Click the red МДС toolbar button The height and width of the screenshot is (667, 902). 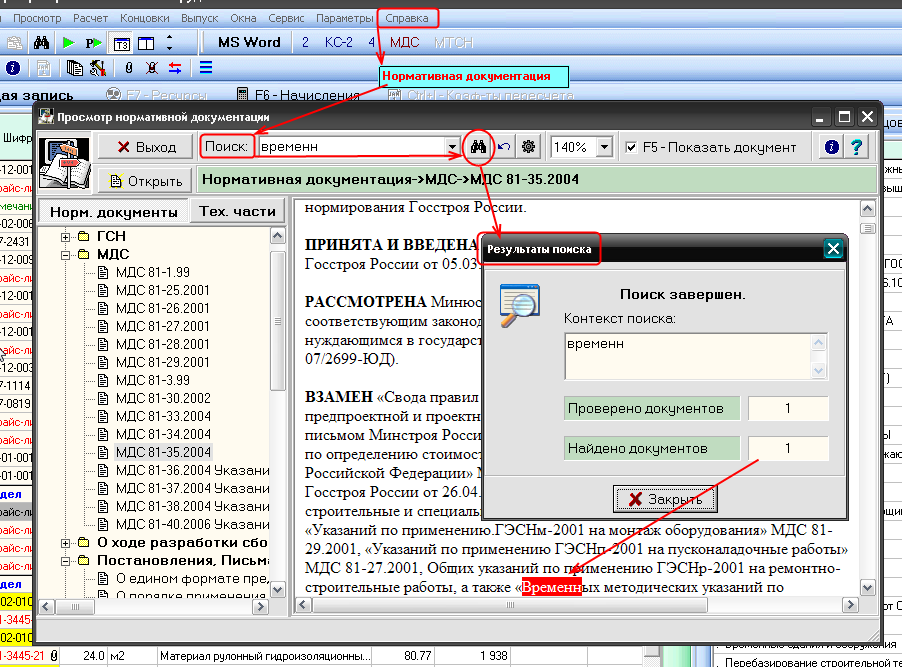[404, 43]
